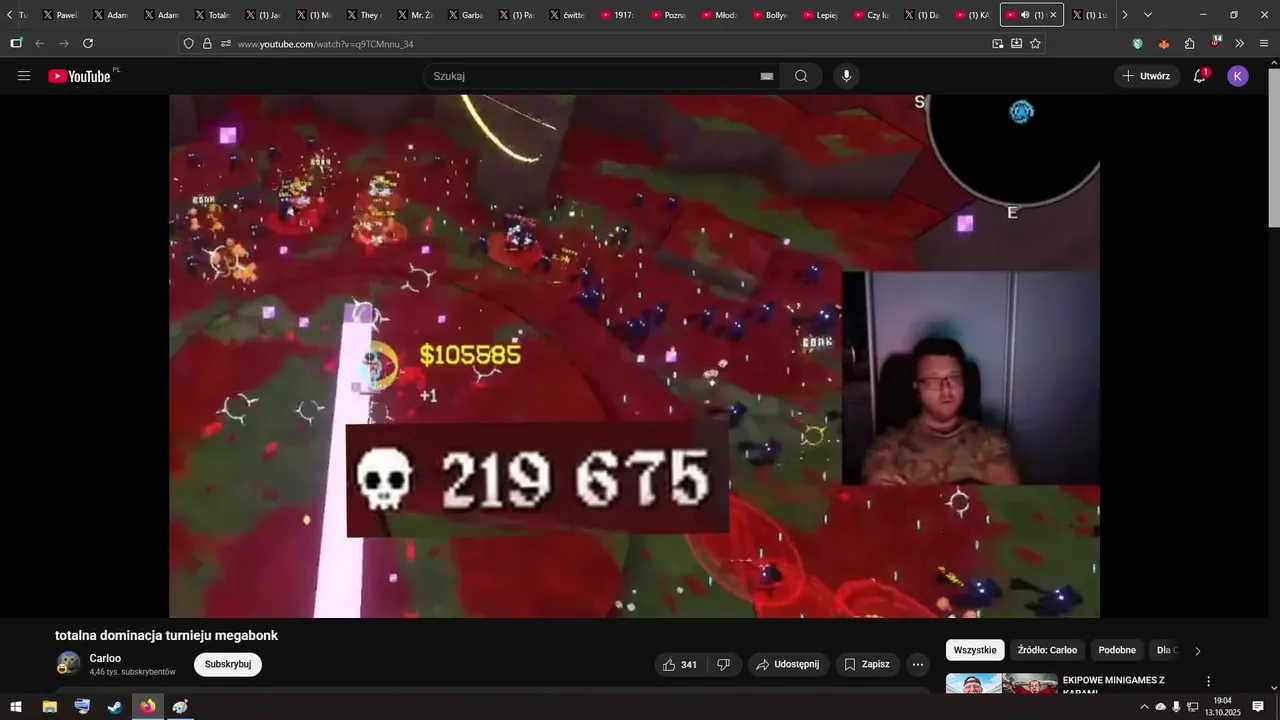Select the Podobne filter chip
This screenshot has width=1280, height=720.
(1117, 650)
